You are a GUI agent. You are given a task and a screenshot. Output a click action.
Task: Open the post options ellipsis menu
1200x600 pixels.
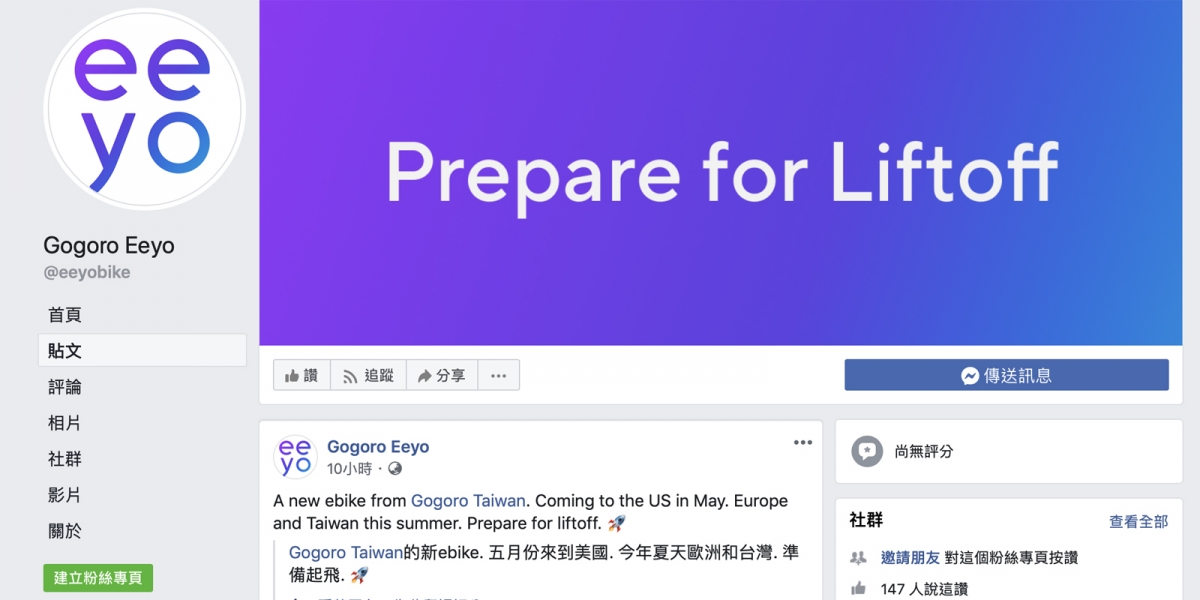(803, 443)
